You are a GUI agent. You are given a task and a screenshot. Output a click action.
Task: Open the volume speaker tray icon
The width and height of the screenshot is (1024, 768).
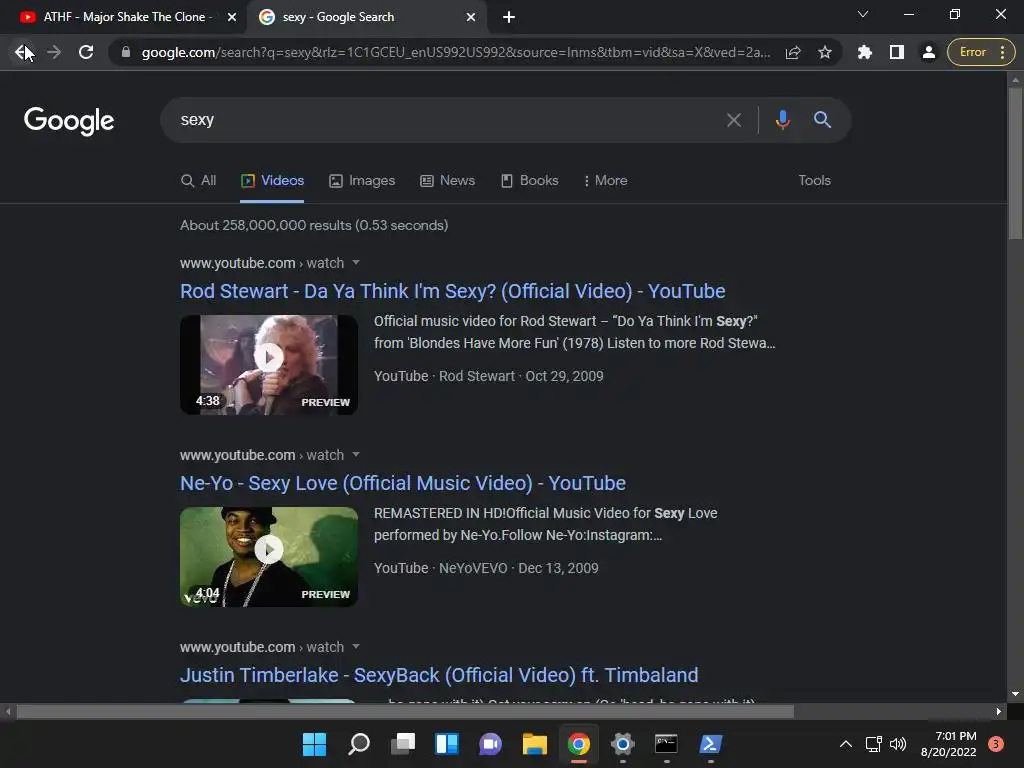pos(899,744)
